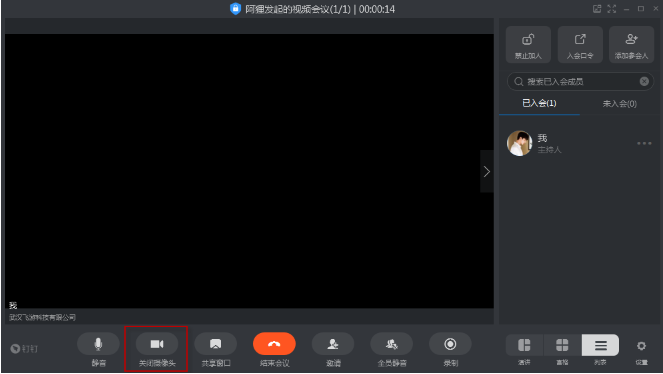Lock meeting with 禁止加入 button

point(528,45)
